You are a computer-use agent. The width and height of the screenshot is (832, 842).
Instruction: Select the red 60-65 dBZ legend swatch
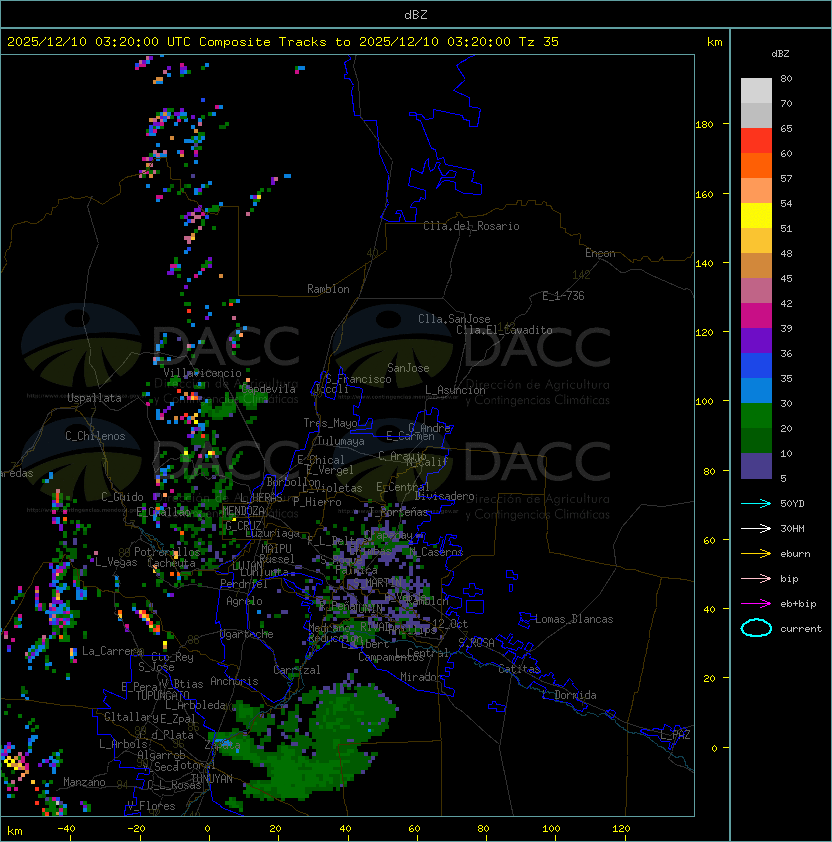(756, 141)
